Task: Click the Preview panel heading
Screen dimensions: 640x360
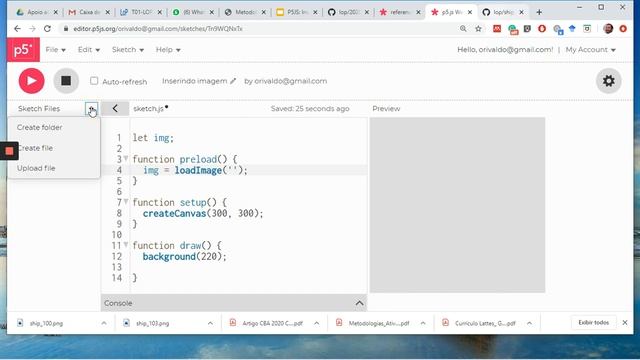Action: [x=386, y=109]
